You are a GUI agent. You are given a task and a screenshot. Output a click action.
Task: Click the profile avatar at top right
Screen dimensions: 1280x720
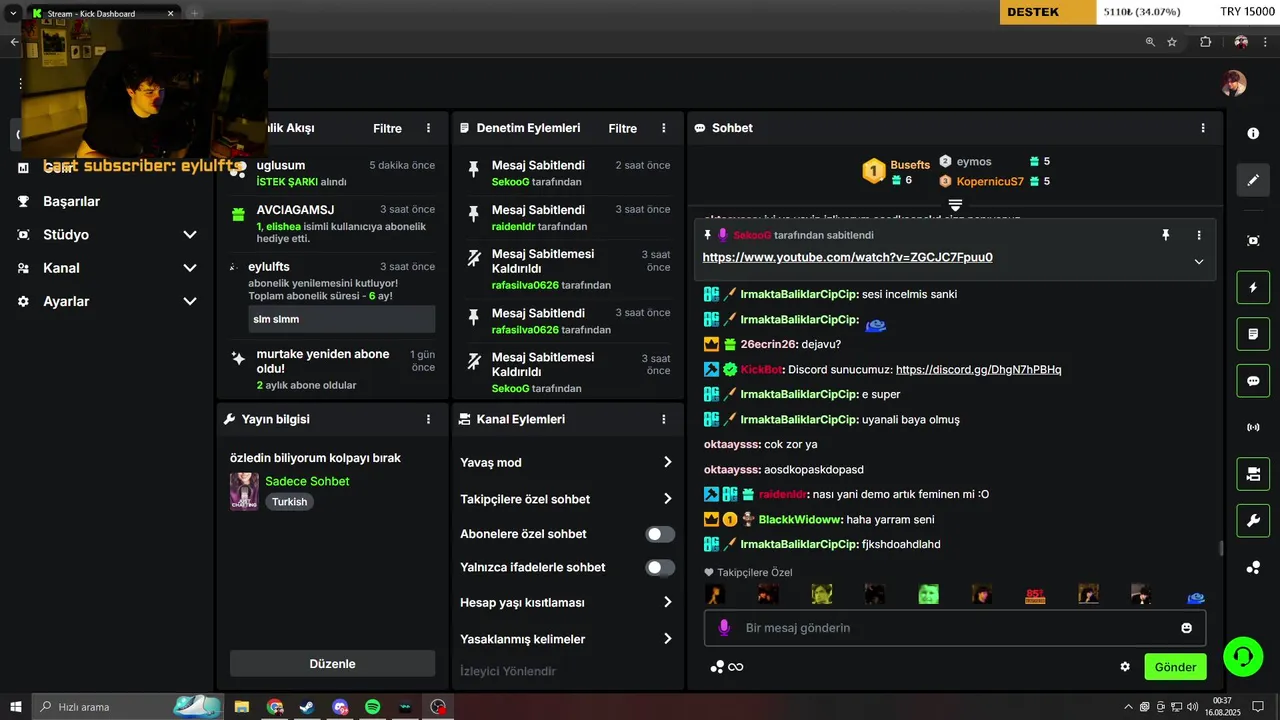1234,84
